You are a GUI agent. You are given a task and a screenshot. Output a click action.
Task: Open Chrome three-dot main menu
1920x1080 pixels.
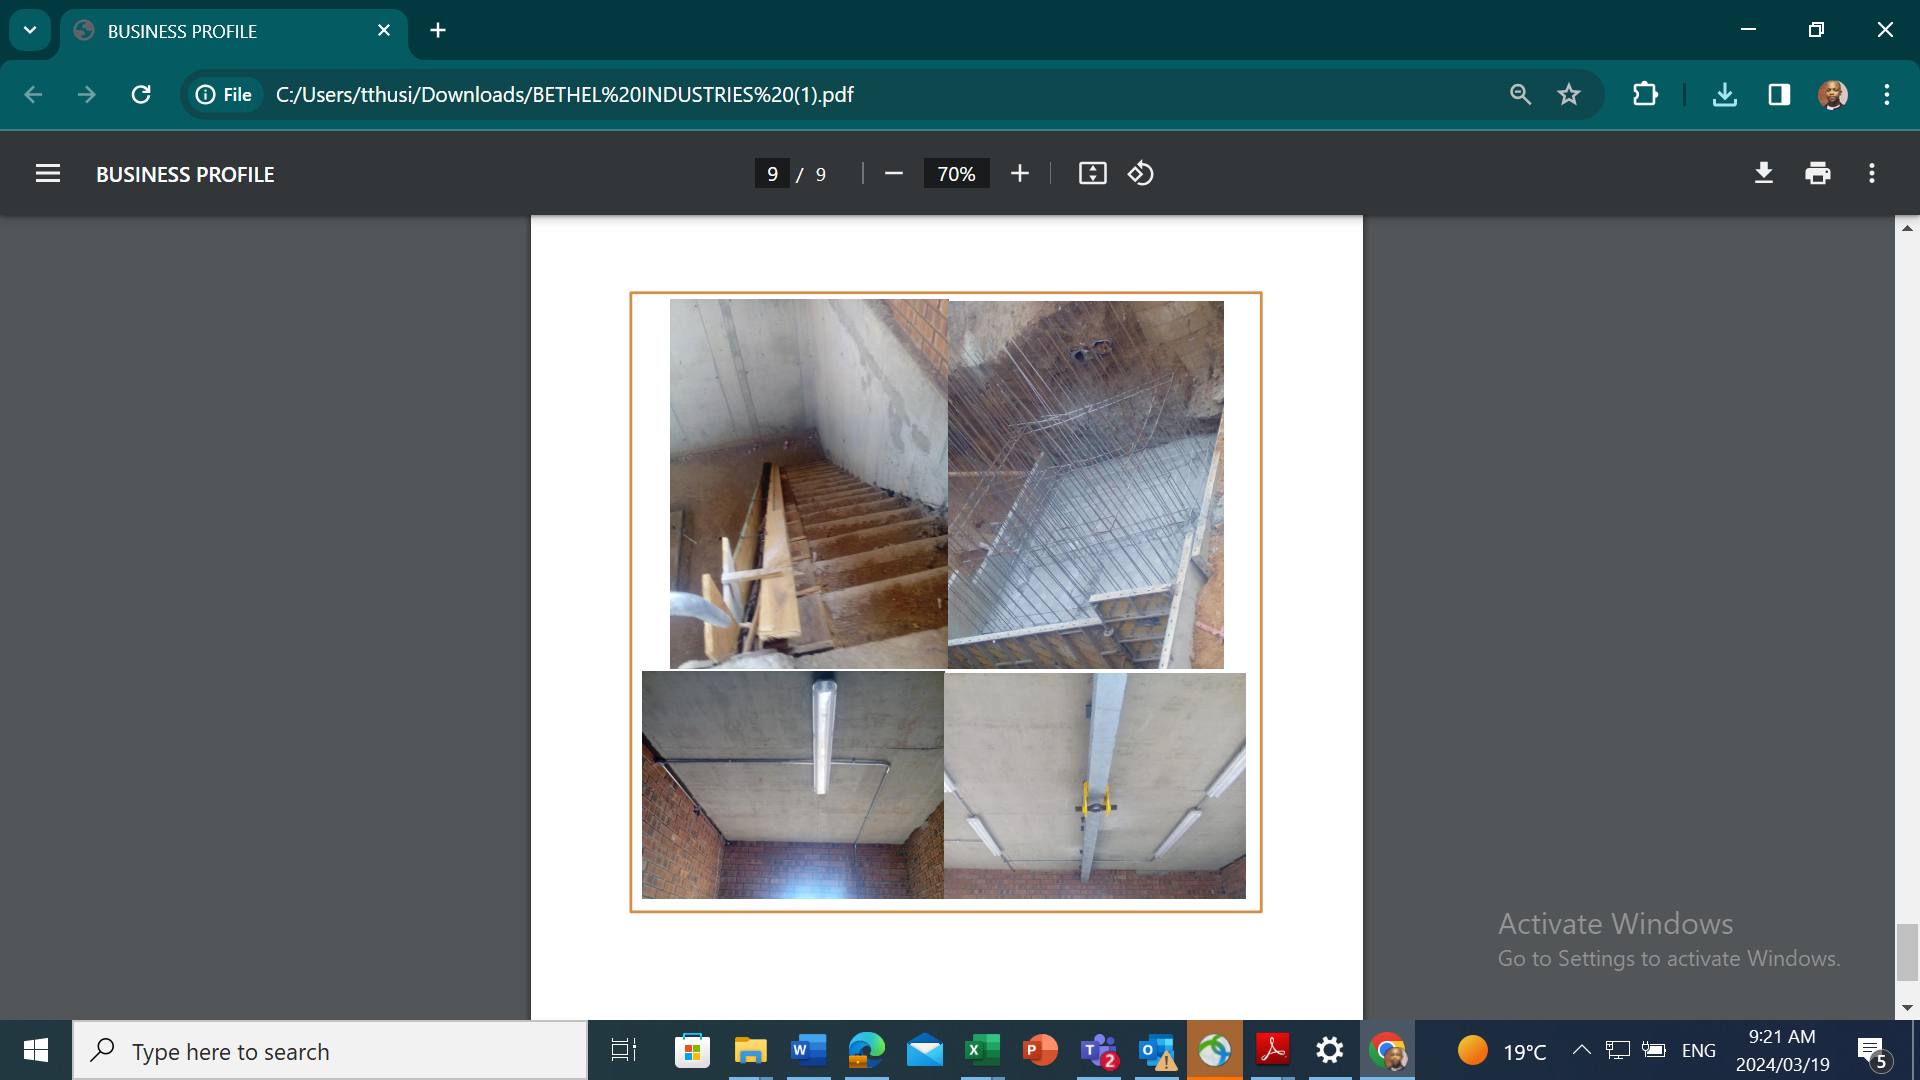coord(1886,95)
